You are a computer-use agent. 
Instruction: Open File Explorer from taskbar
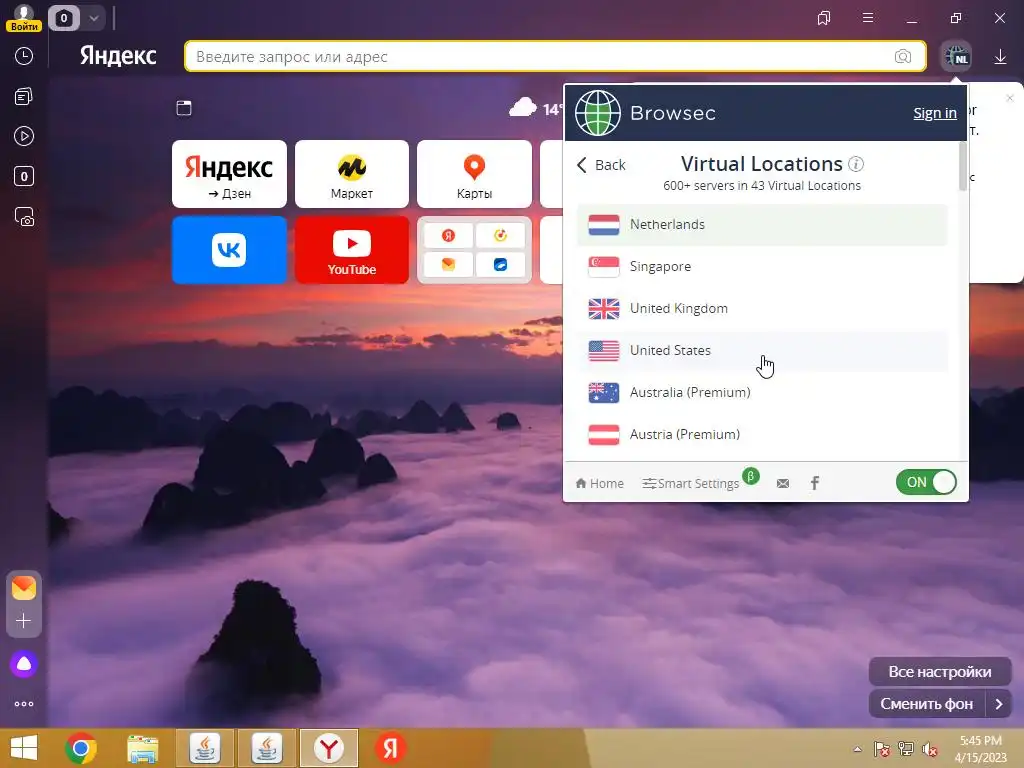pos(142,748)
